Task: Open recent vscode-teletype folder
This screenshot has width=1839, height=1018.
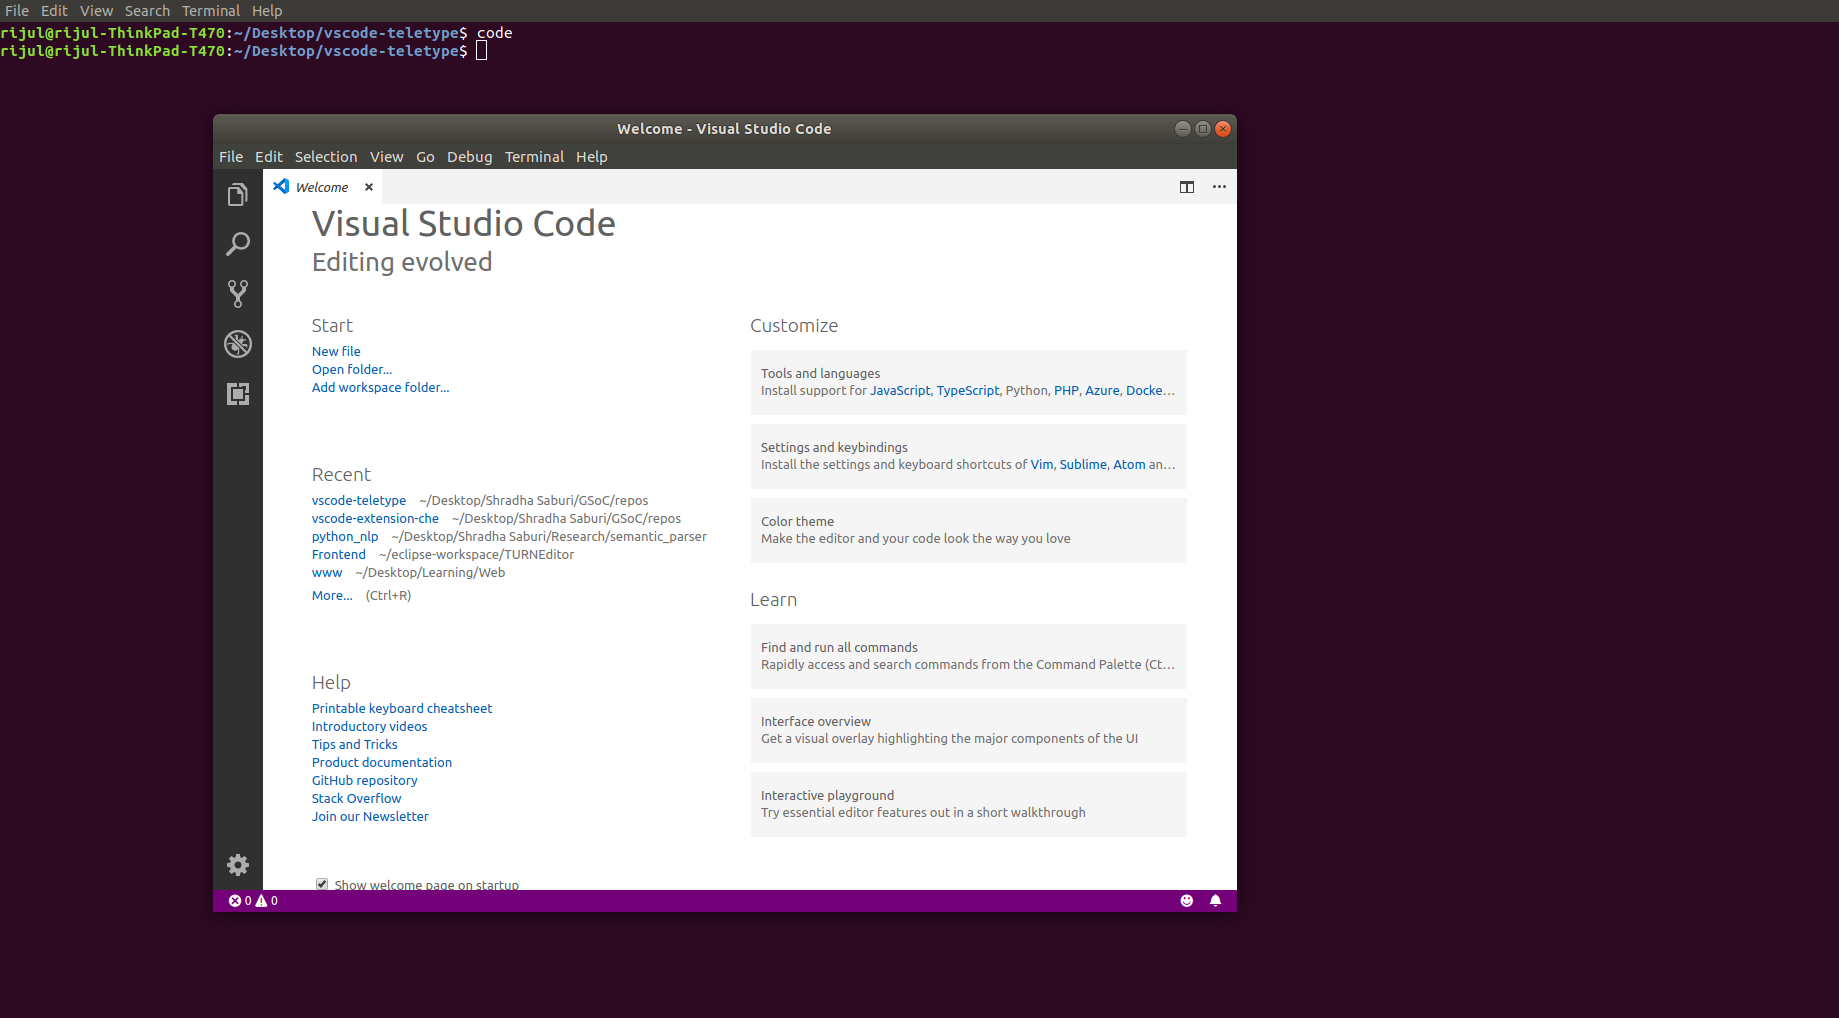Action: point(359,500)
